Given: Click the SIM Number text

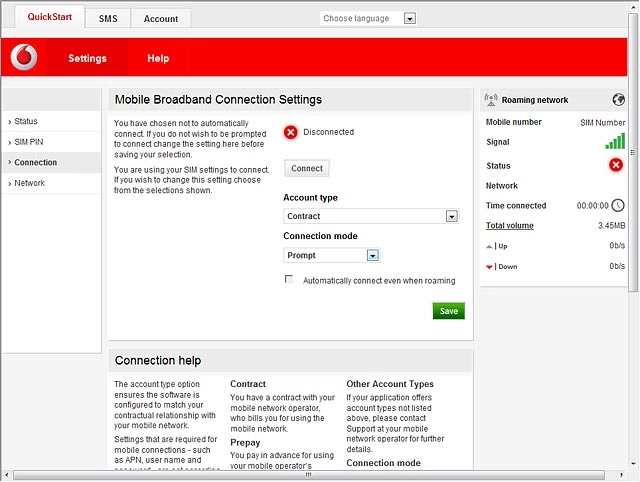Looking at the screenshot, I should (602, 122).
